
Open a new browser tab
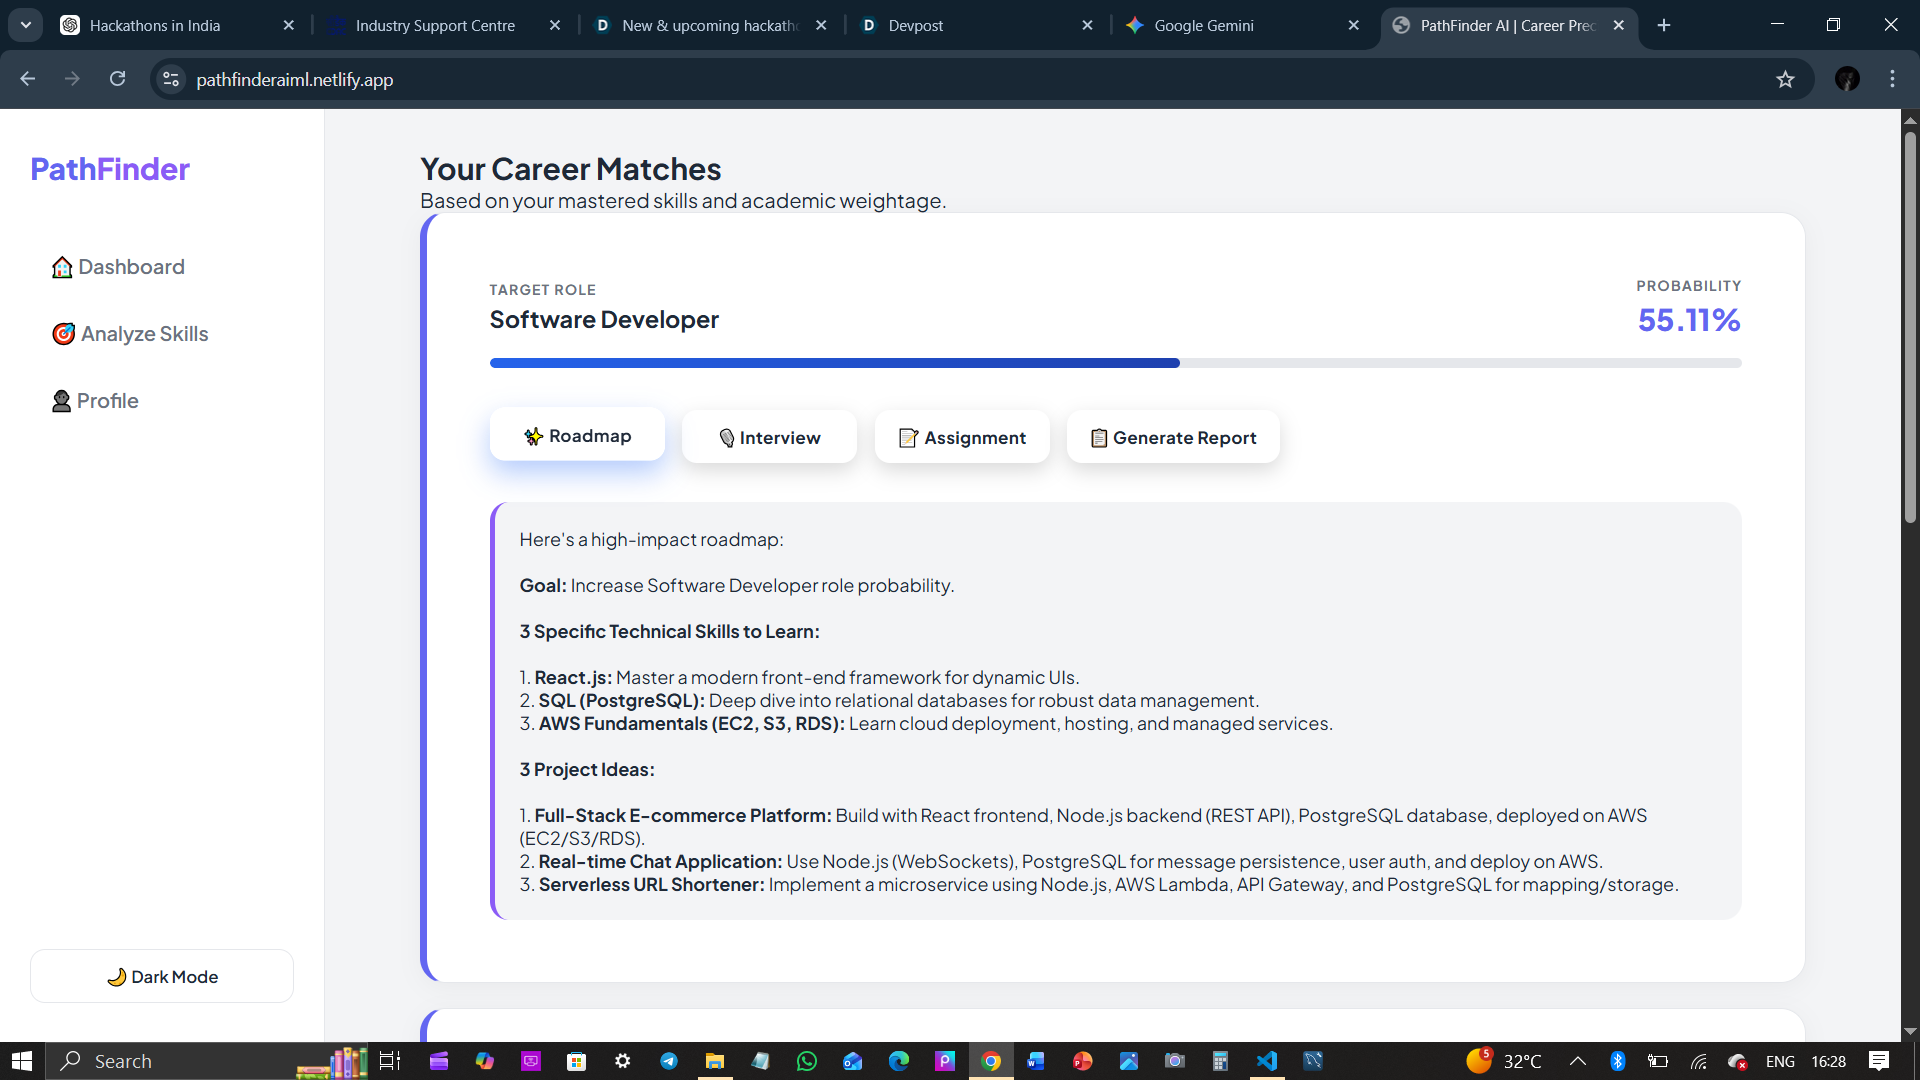tap(1664, 25)
